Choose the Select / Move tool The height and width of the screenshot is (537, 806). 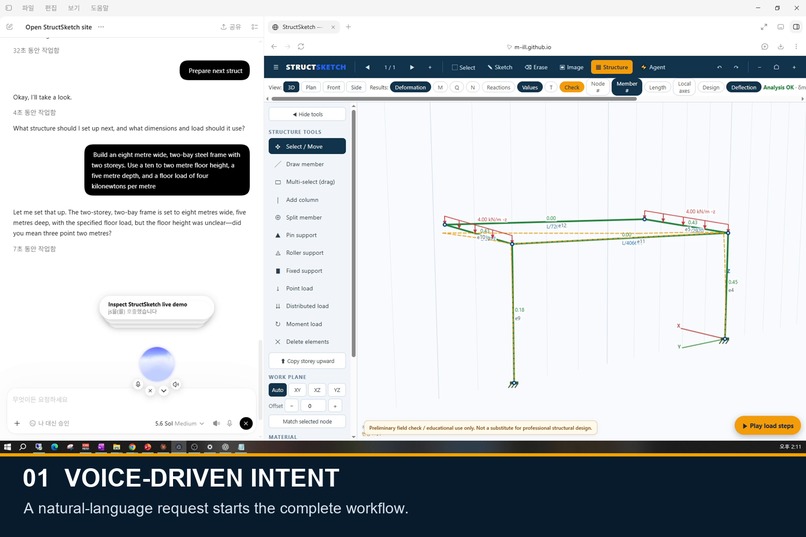coord(307,146)
